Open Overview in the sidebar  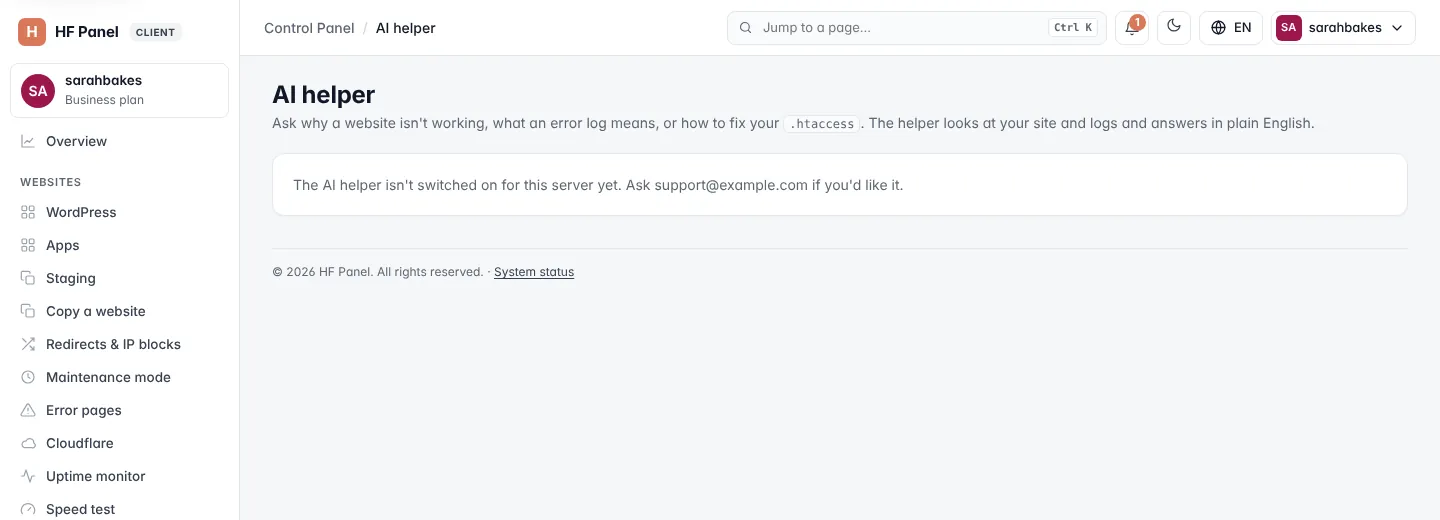click(120, 141)
